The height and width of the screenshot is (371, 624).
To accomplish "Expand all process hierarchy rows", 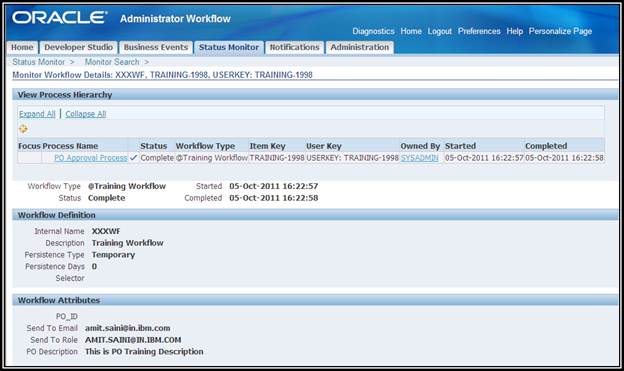I will tap(37, 114).
